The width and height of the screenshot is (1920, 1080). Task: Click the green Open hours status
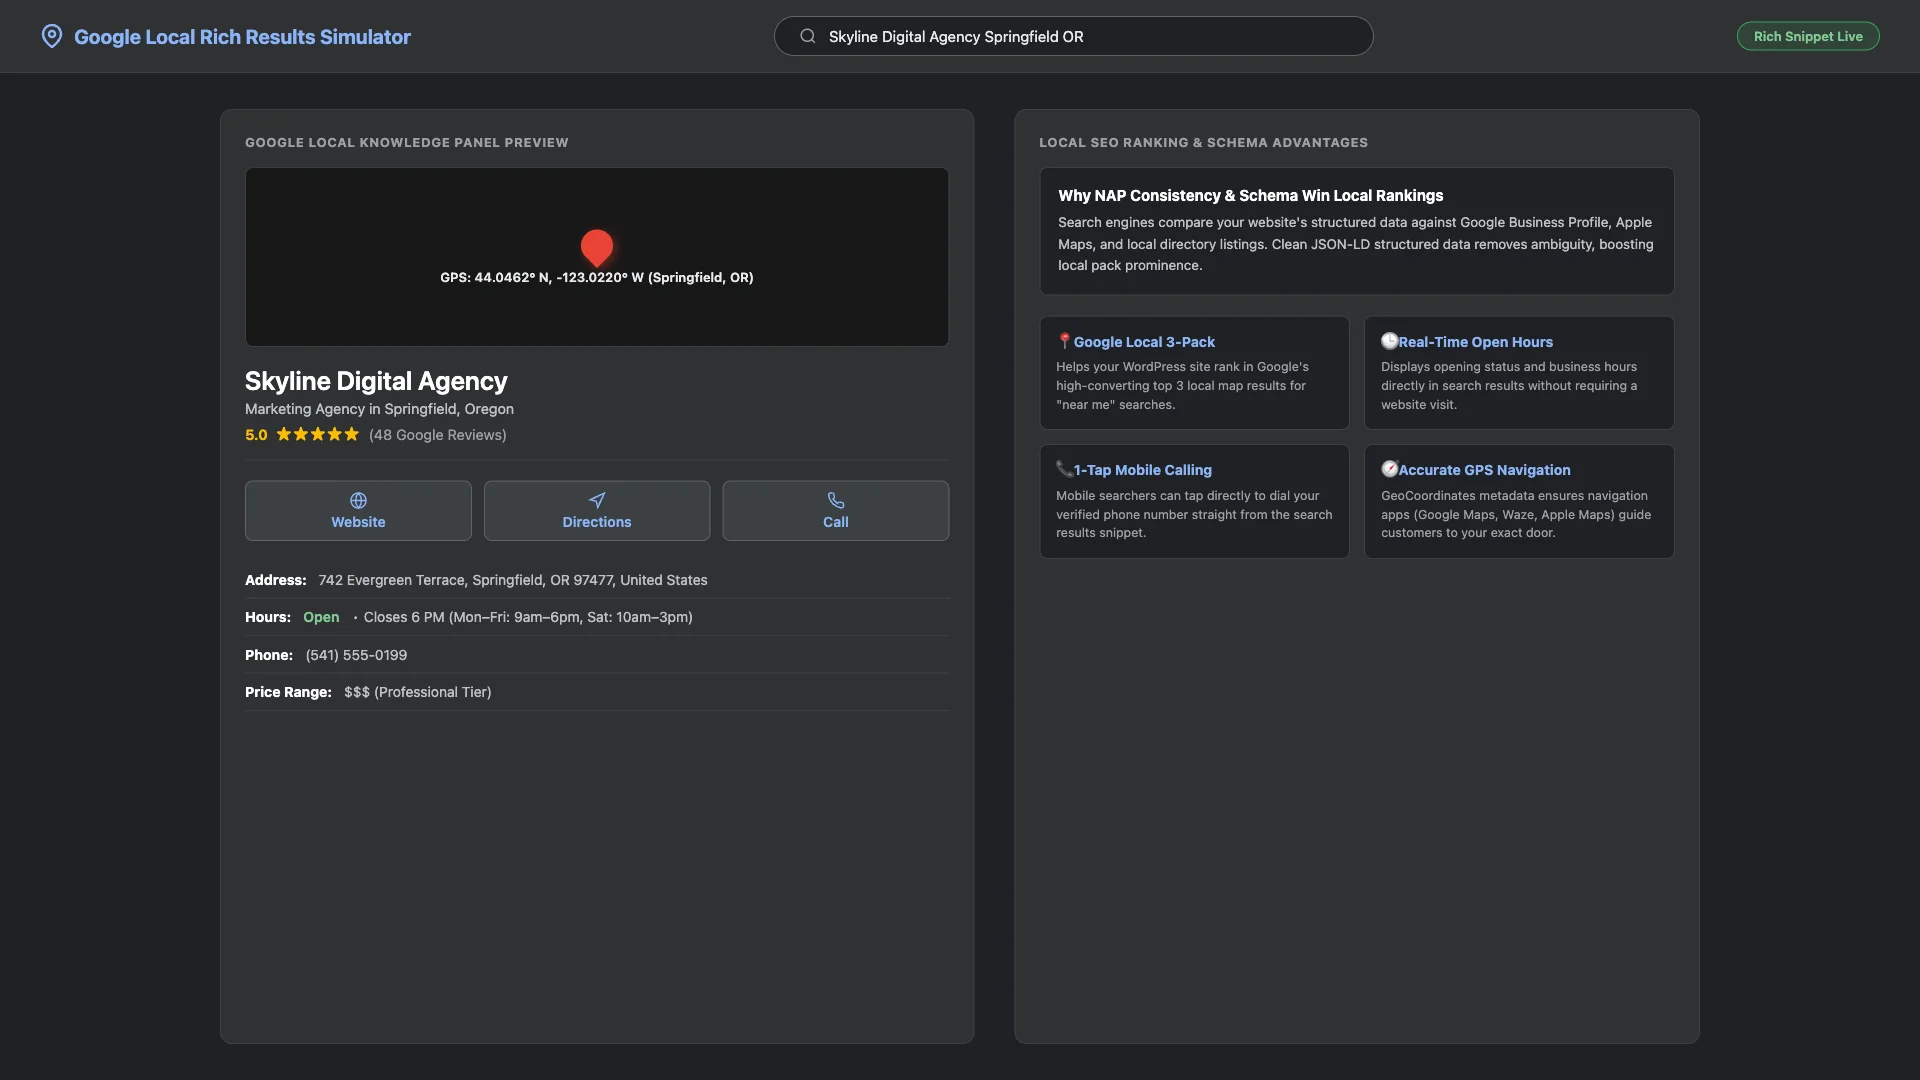tap(321, 617)
